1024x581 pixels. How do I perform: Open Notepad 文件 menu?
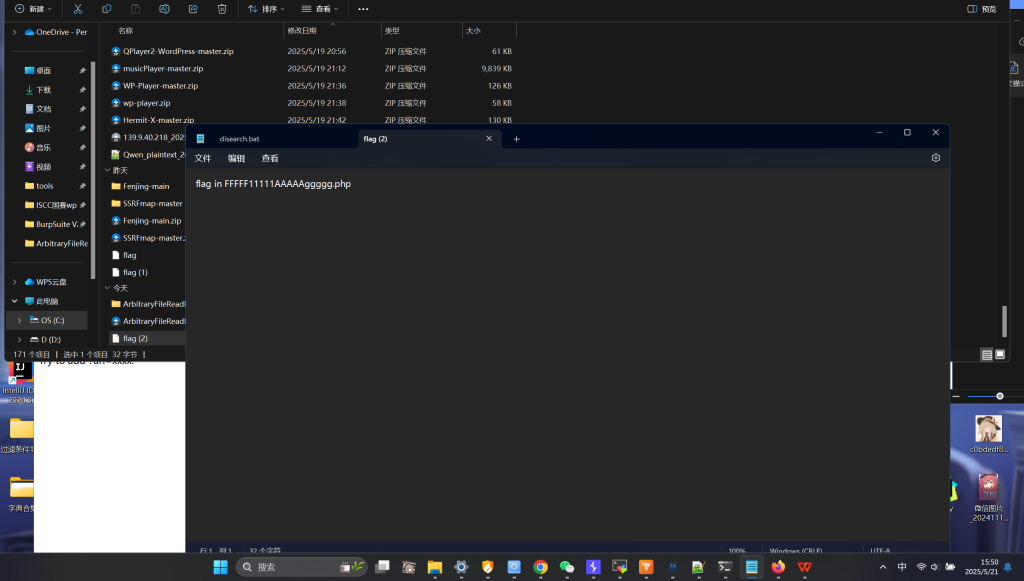203,159
